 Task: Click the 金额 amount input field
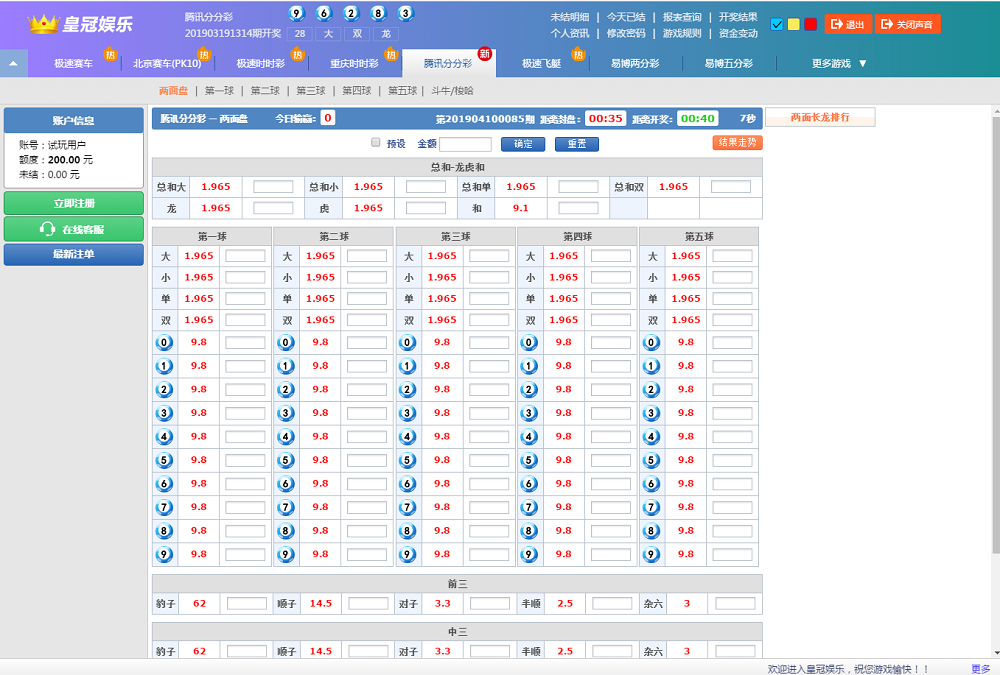point(465,144)
